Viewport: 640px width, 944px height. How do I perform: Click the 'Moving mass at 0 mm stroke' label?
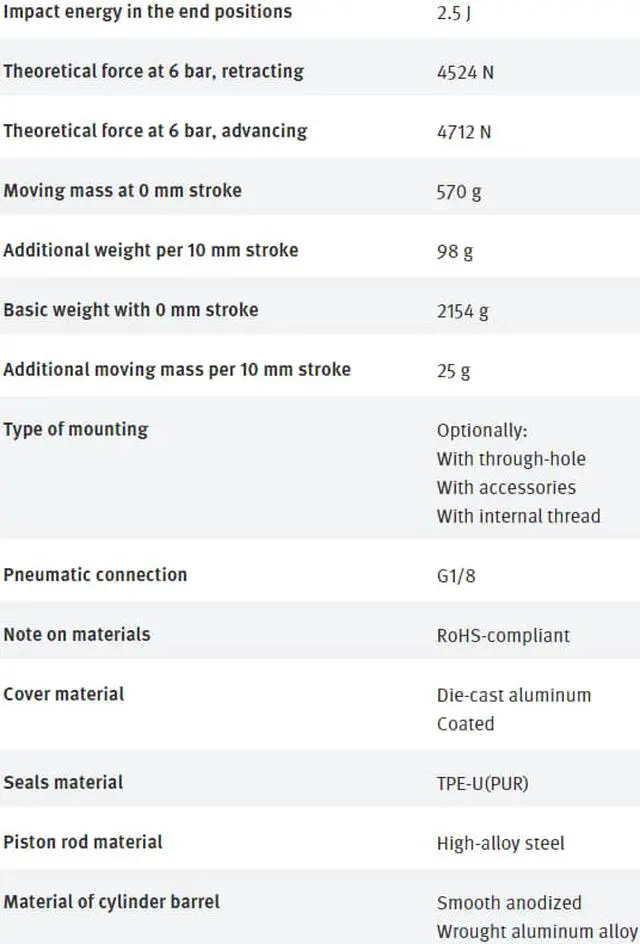tap(122, 190)
